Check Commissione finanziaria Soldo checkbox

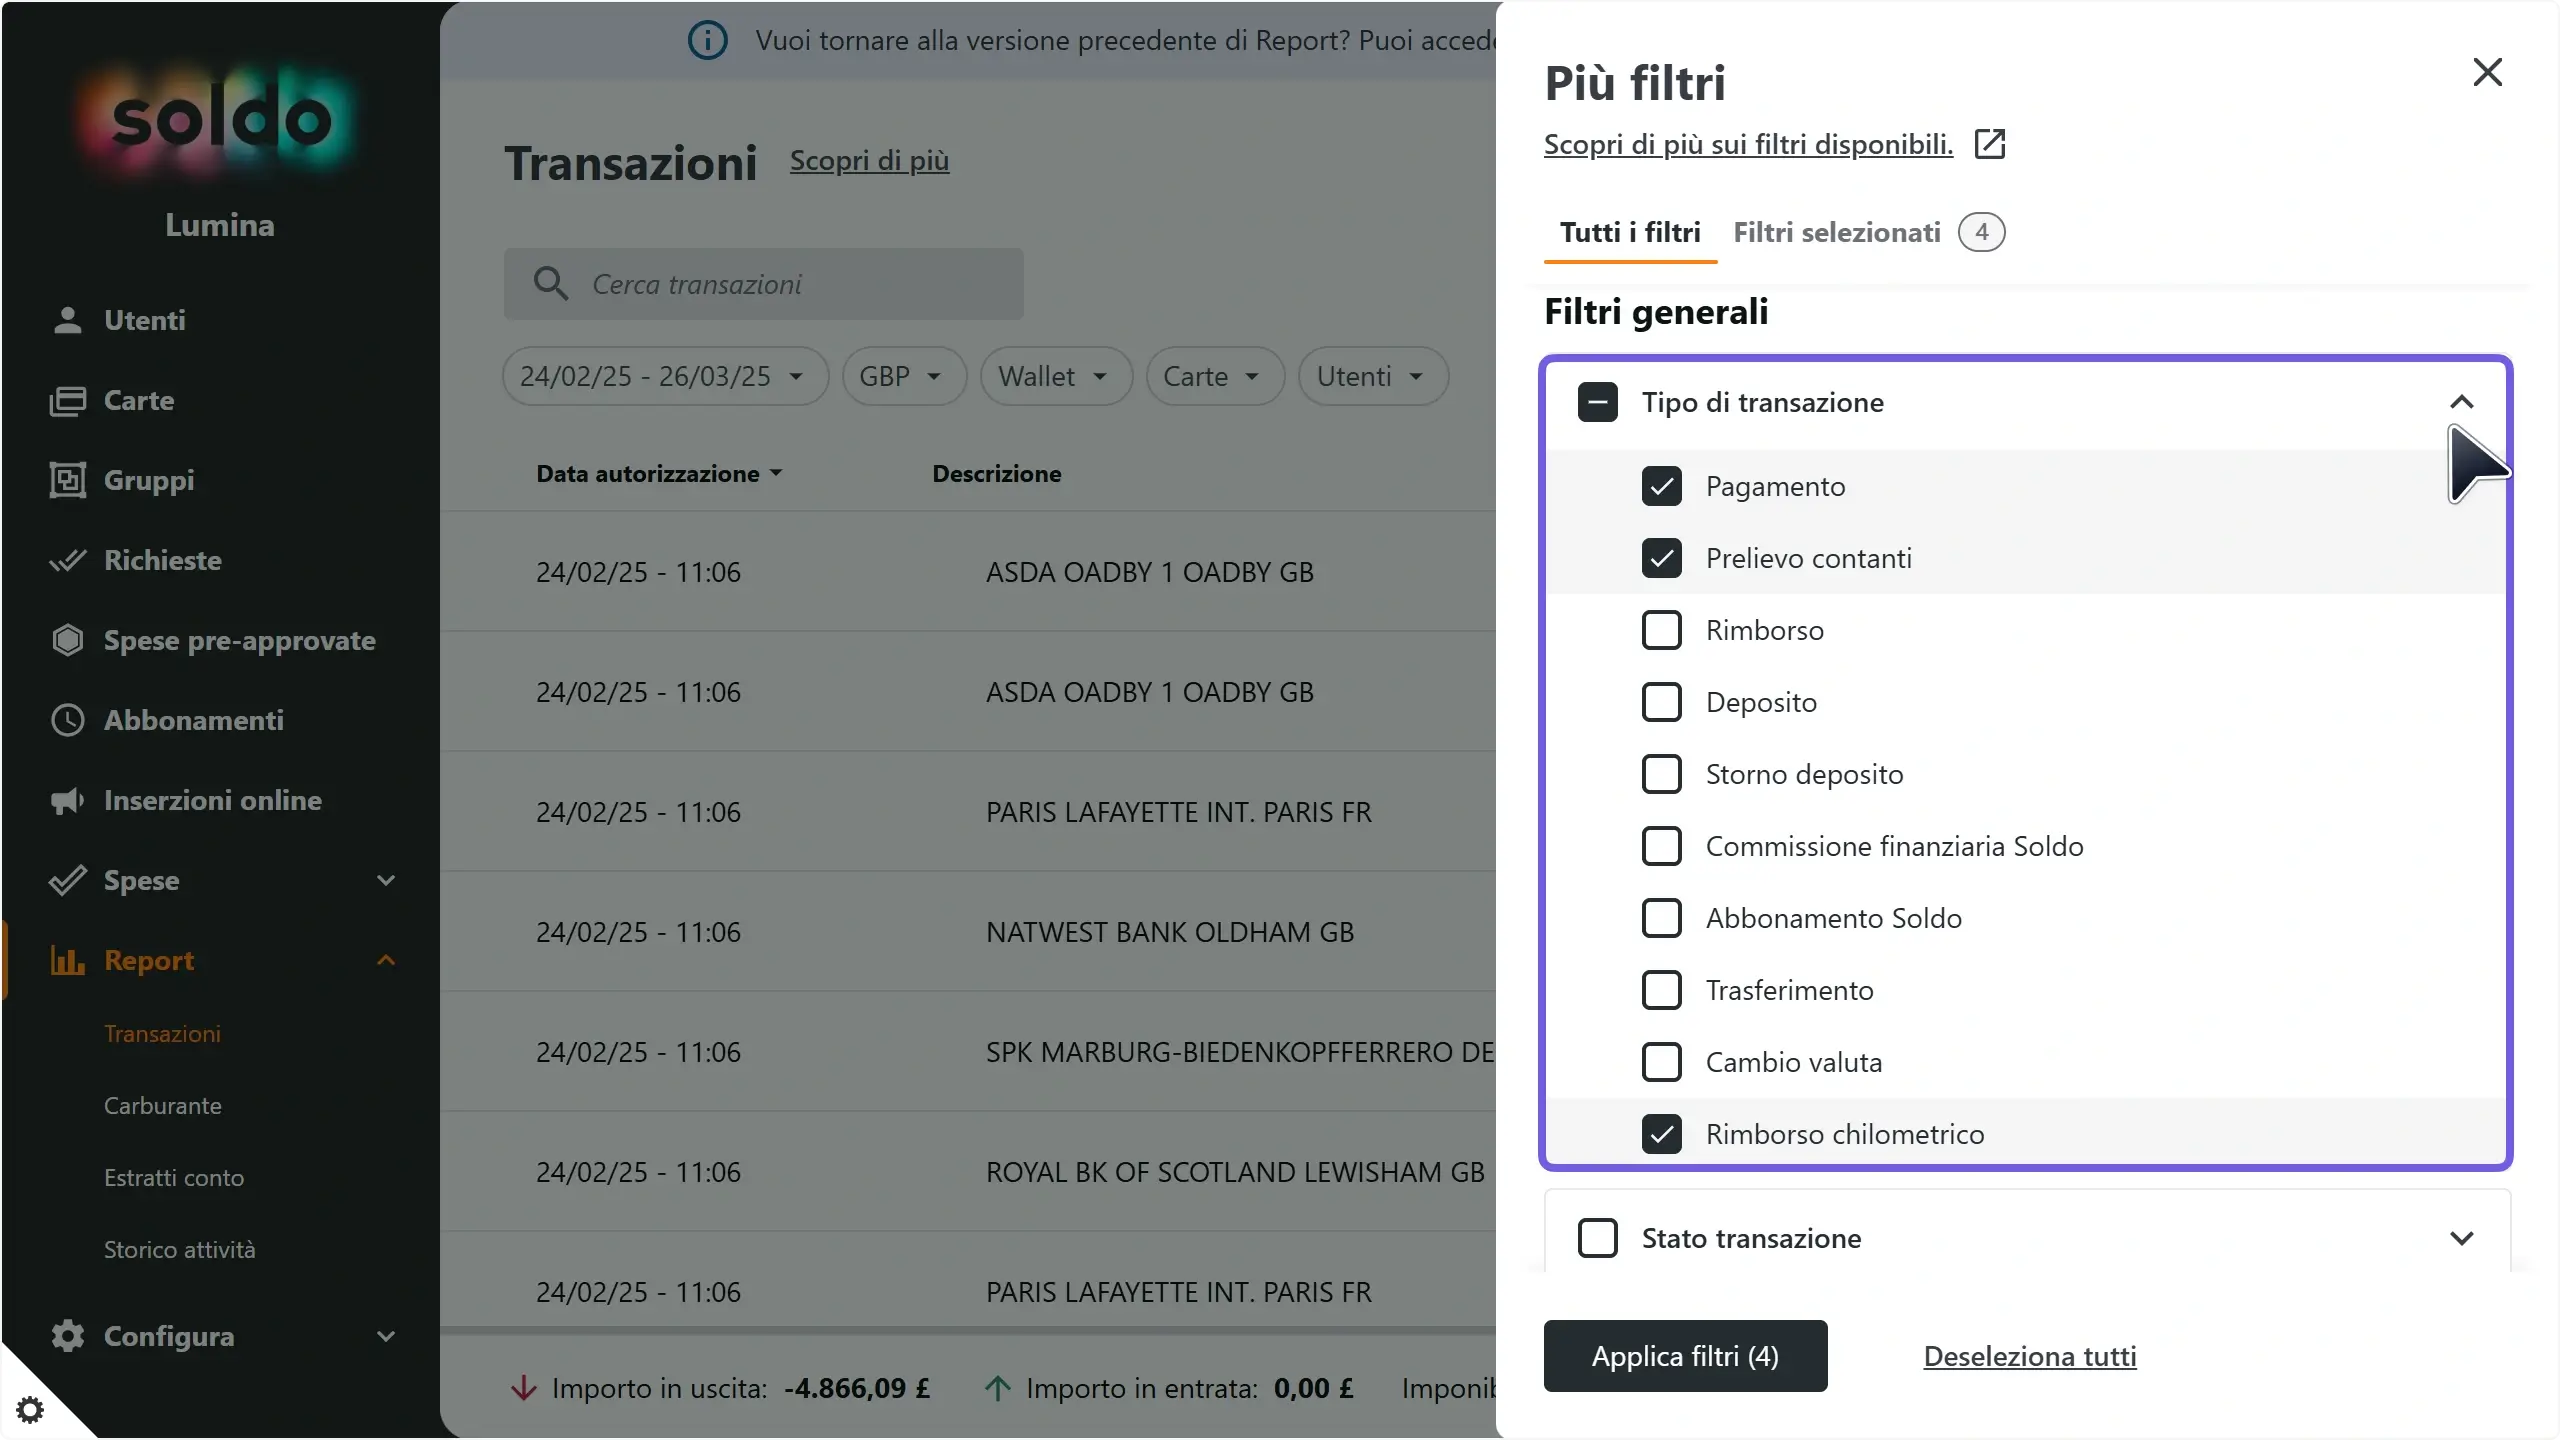[x=1661, y=846]
